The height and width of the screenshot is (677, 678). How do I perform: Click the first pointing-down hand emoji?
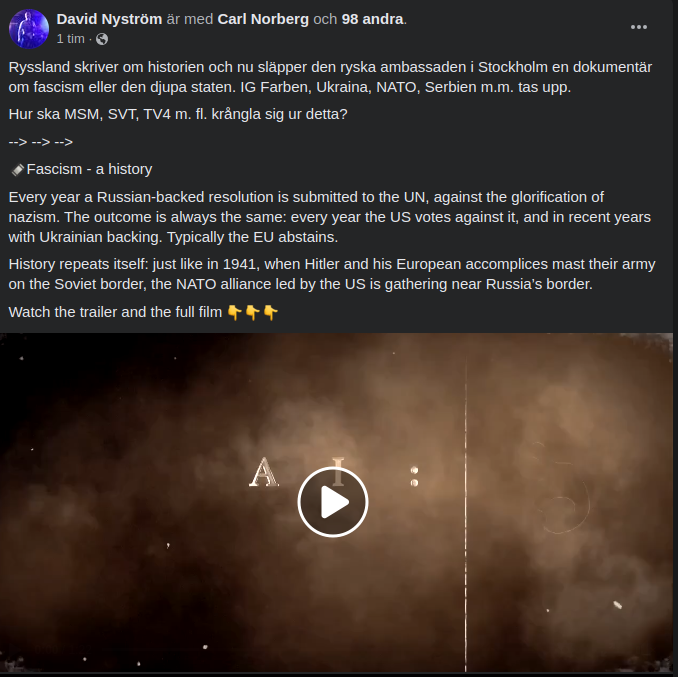234,312
